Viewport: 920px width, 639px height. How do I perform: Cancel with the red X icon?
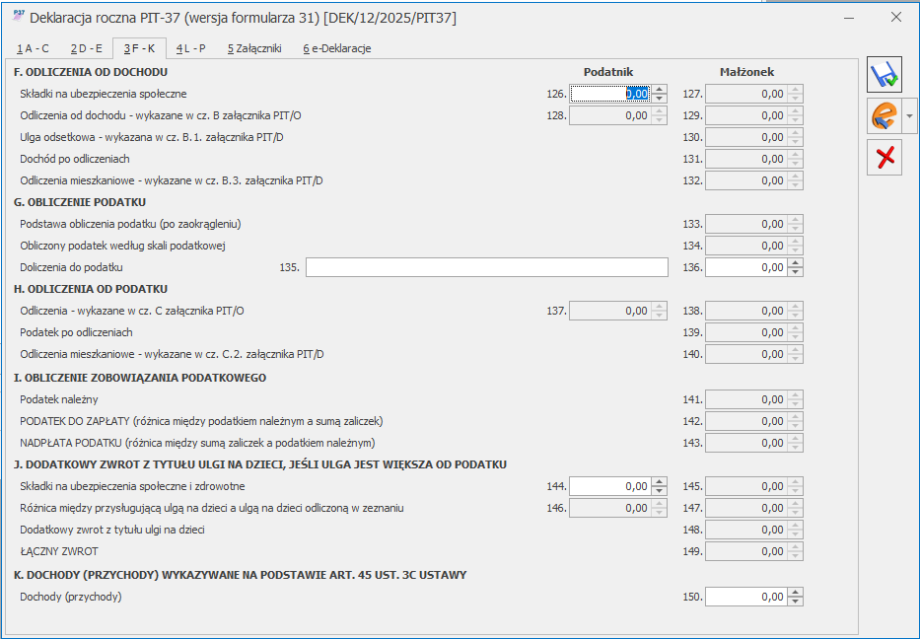point(884,157)
